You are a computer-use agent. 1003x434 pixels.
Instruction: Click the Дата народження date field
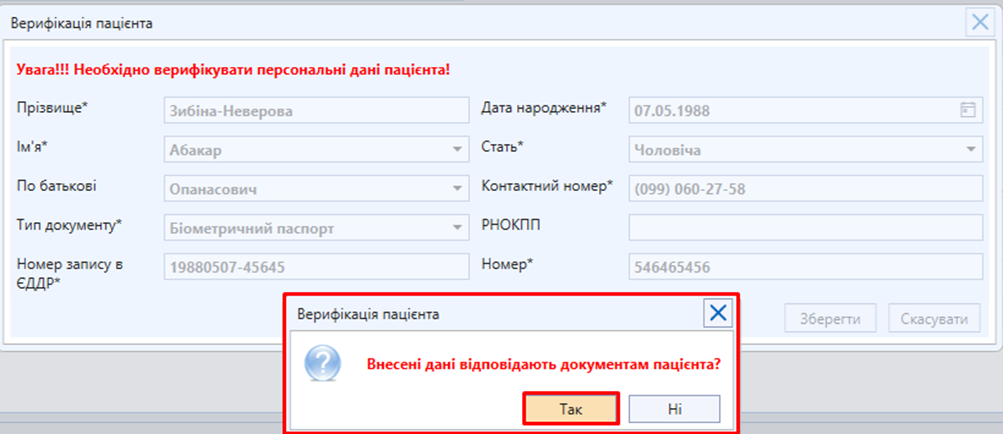(x=790, y=110)
